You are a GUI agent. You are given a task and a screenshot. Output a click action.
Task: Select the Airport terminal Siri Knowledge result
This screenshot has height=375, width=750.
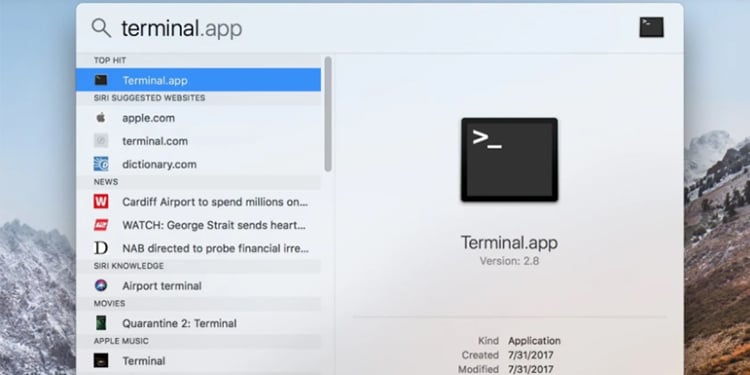(199, 286)
